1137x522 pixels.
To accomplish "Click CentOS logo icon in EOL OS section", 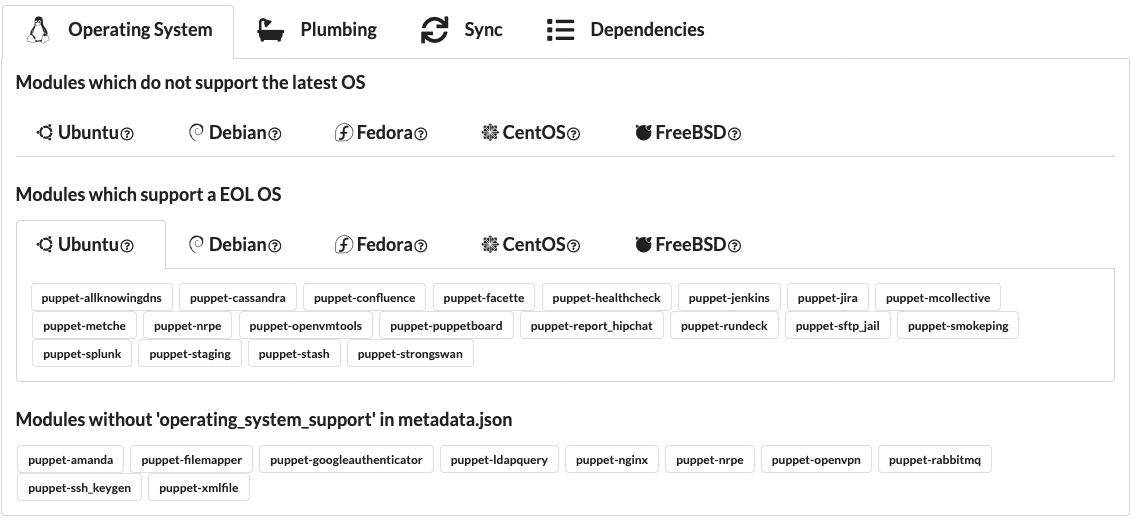I will point(490,244).
